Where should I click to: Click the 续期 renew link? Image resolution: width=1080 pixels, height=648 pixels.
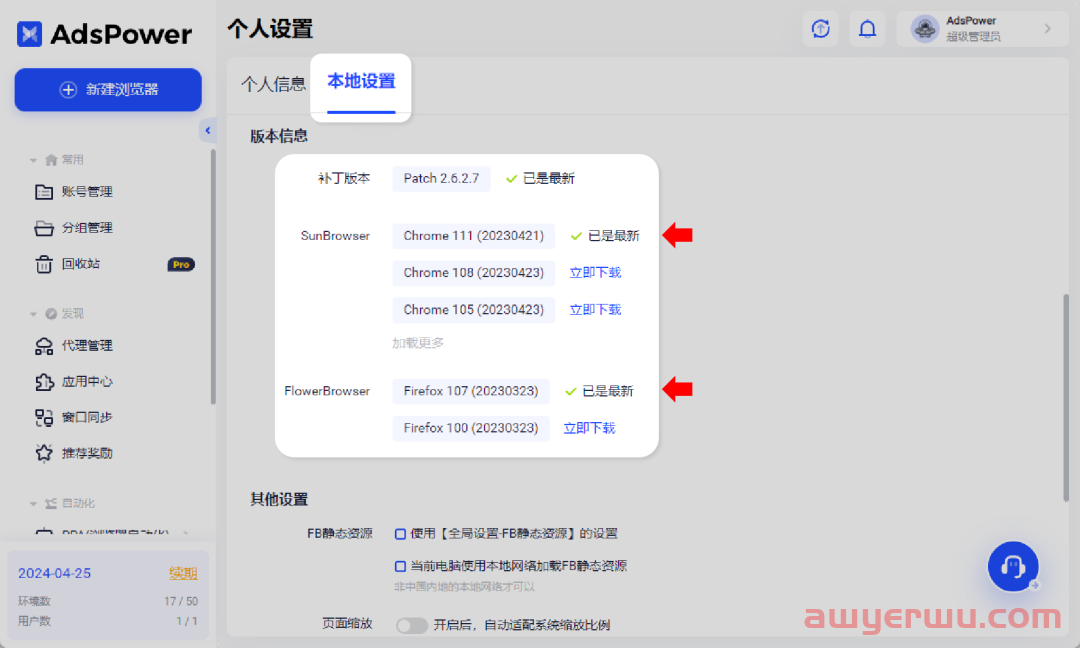coord(183,573)
